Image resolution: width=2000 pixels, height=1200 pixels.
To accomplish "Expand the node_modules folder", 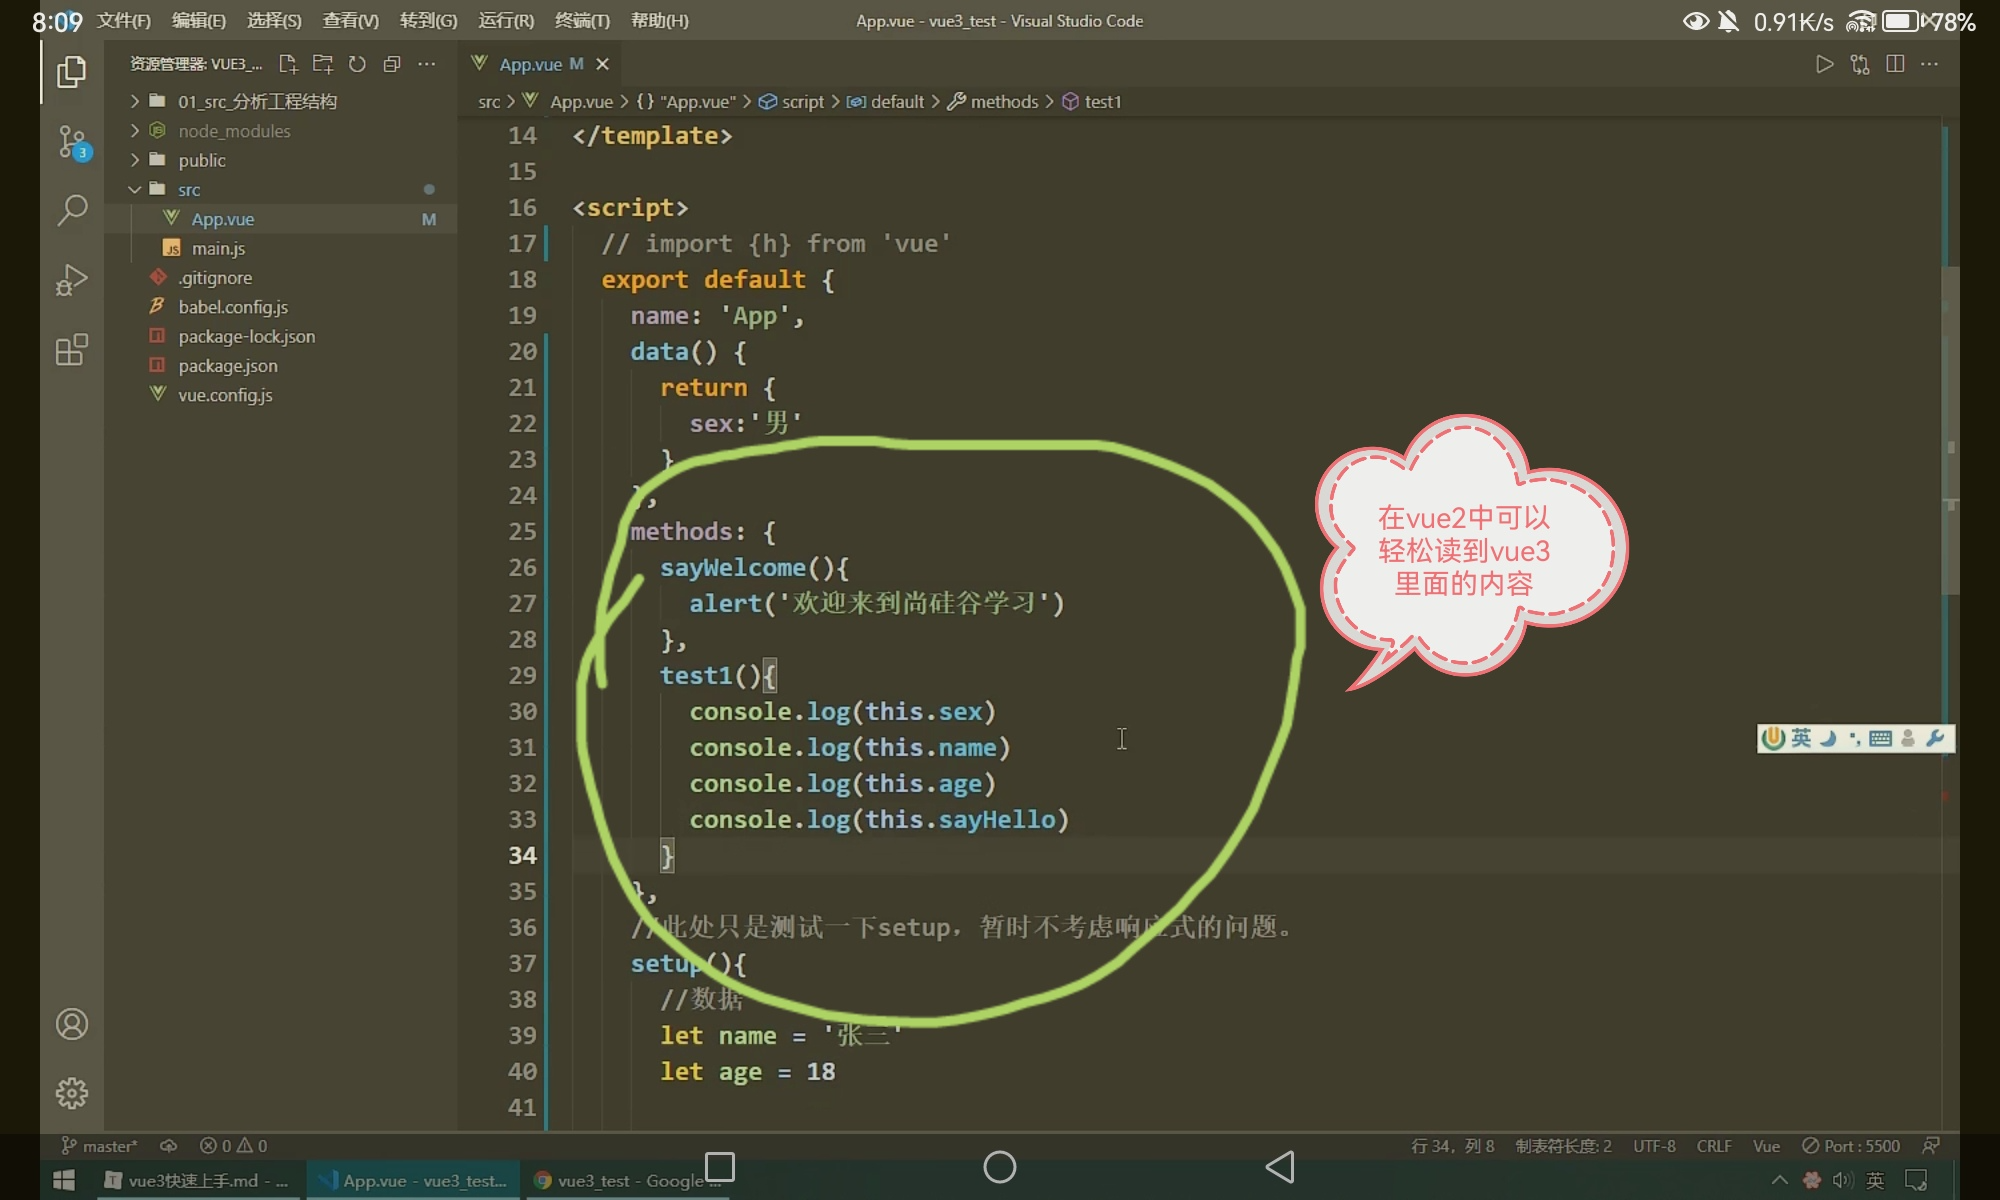I will [x=233, y=131].
